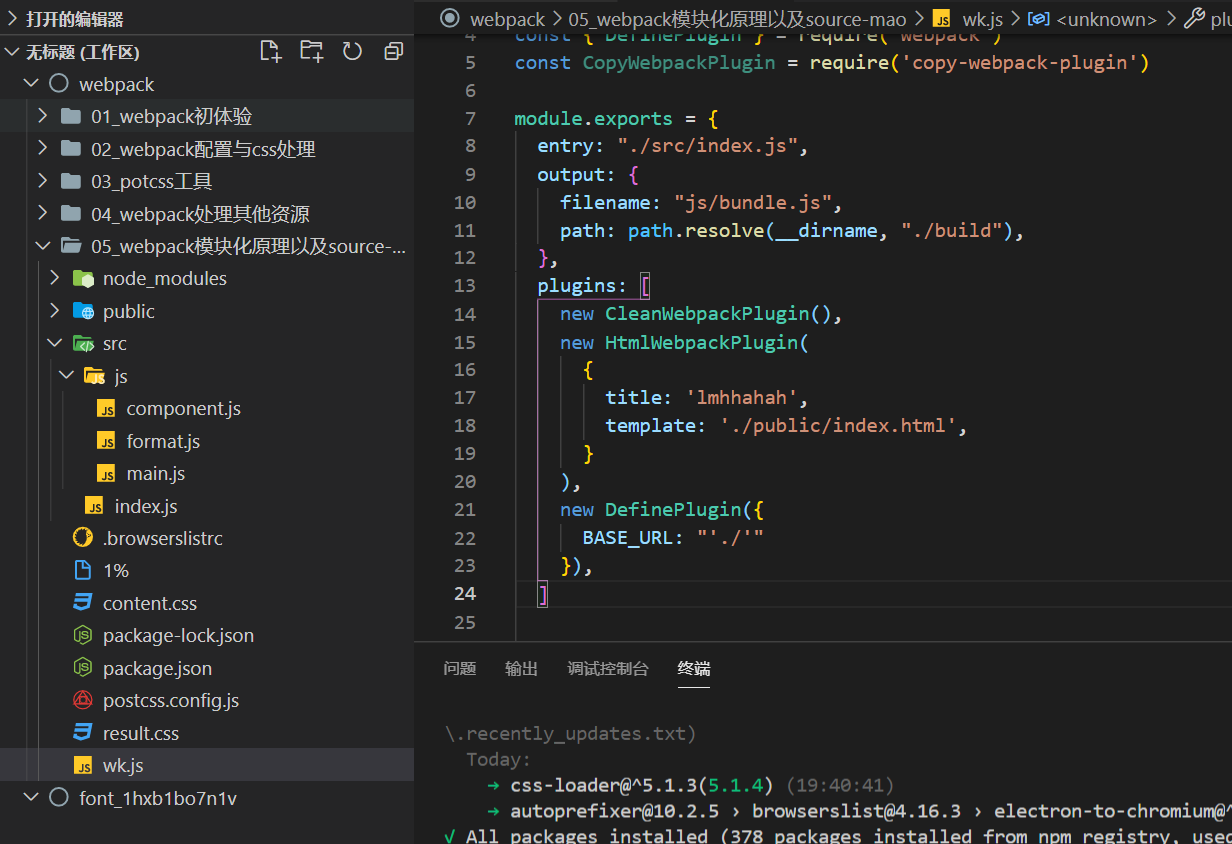Expand the 03_potcss工具 folder chevron
The width and height of the screenshot is (1232, 844).
coord(42,181)
